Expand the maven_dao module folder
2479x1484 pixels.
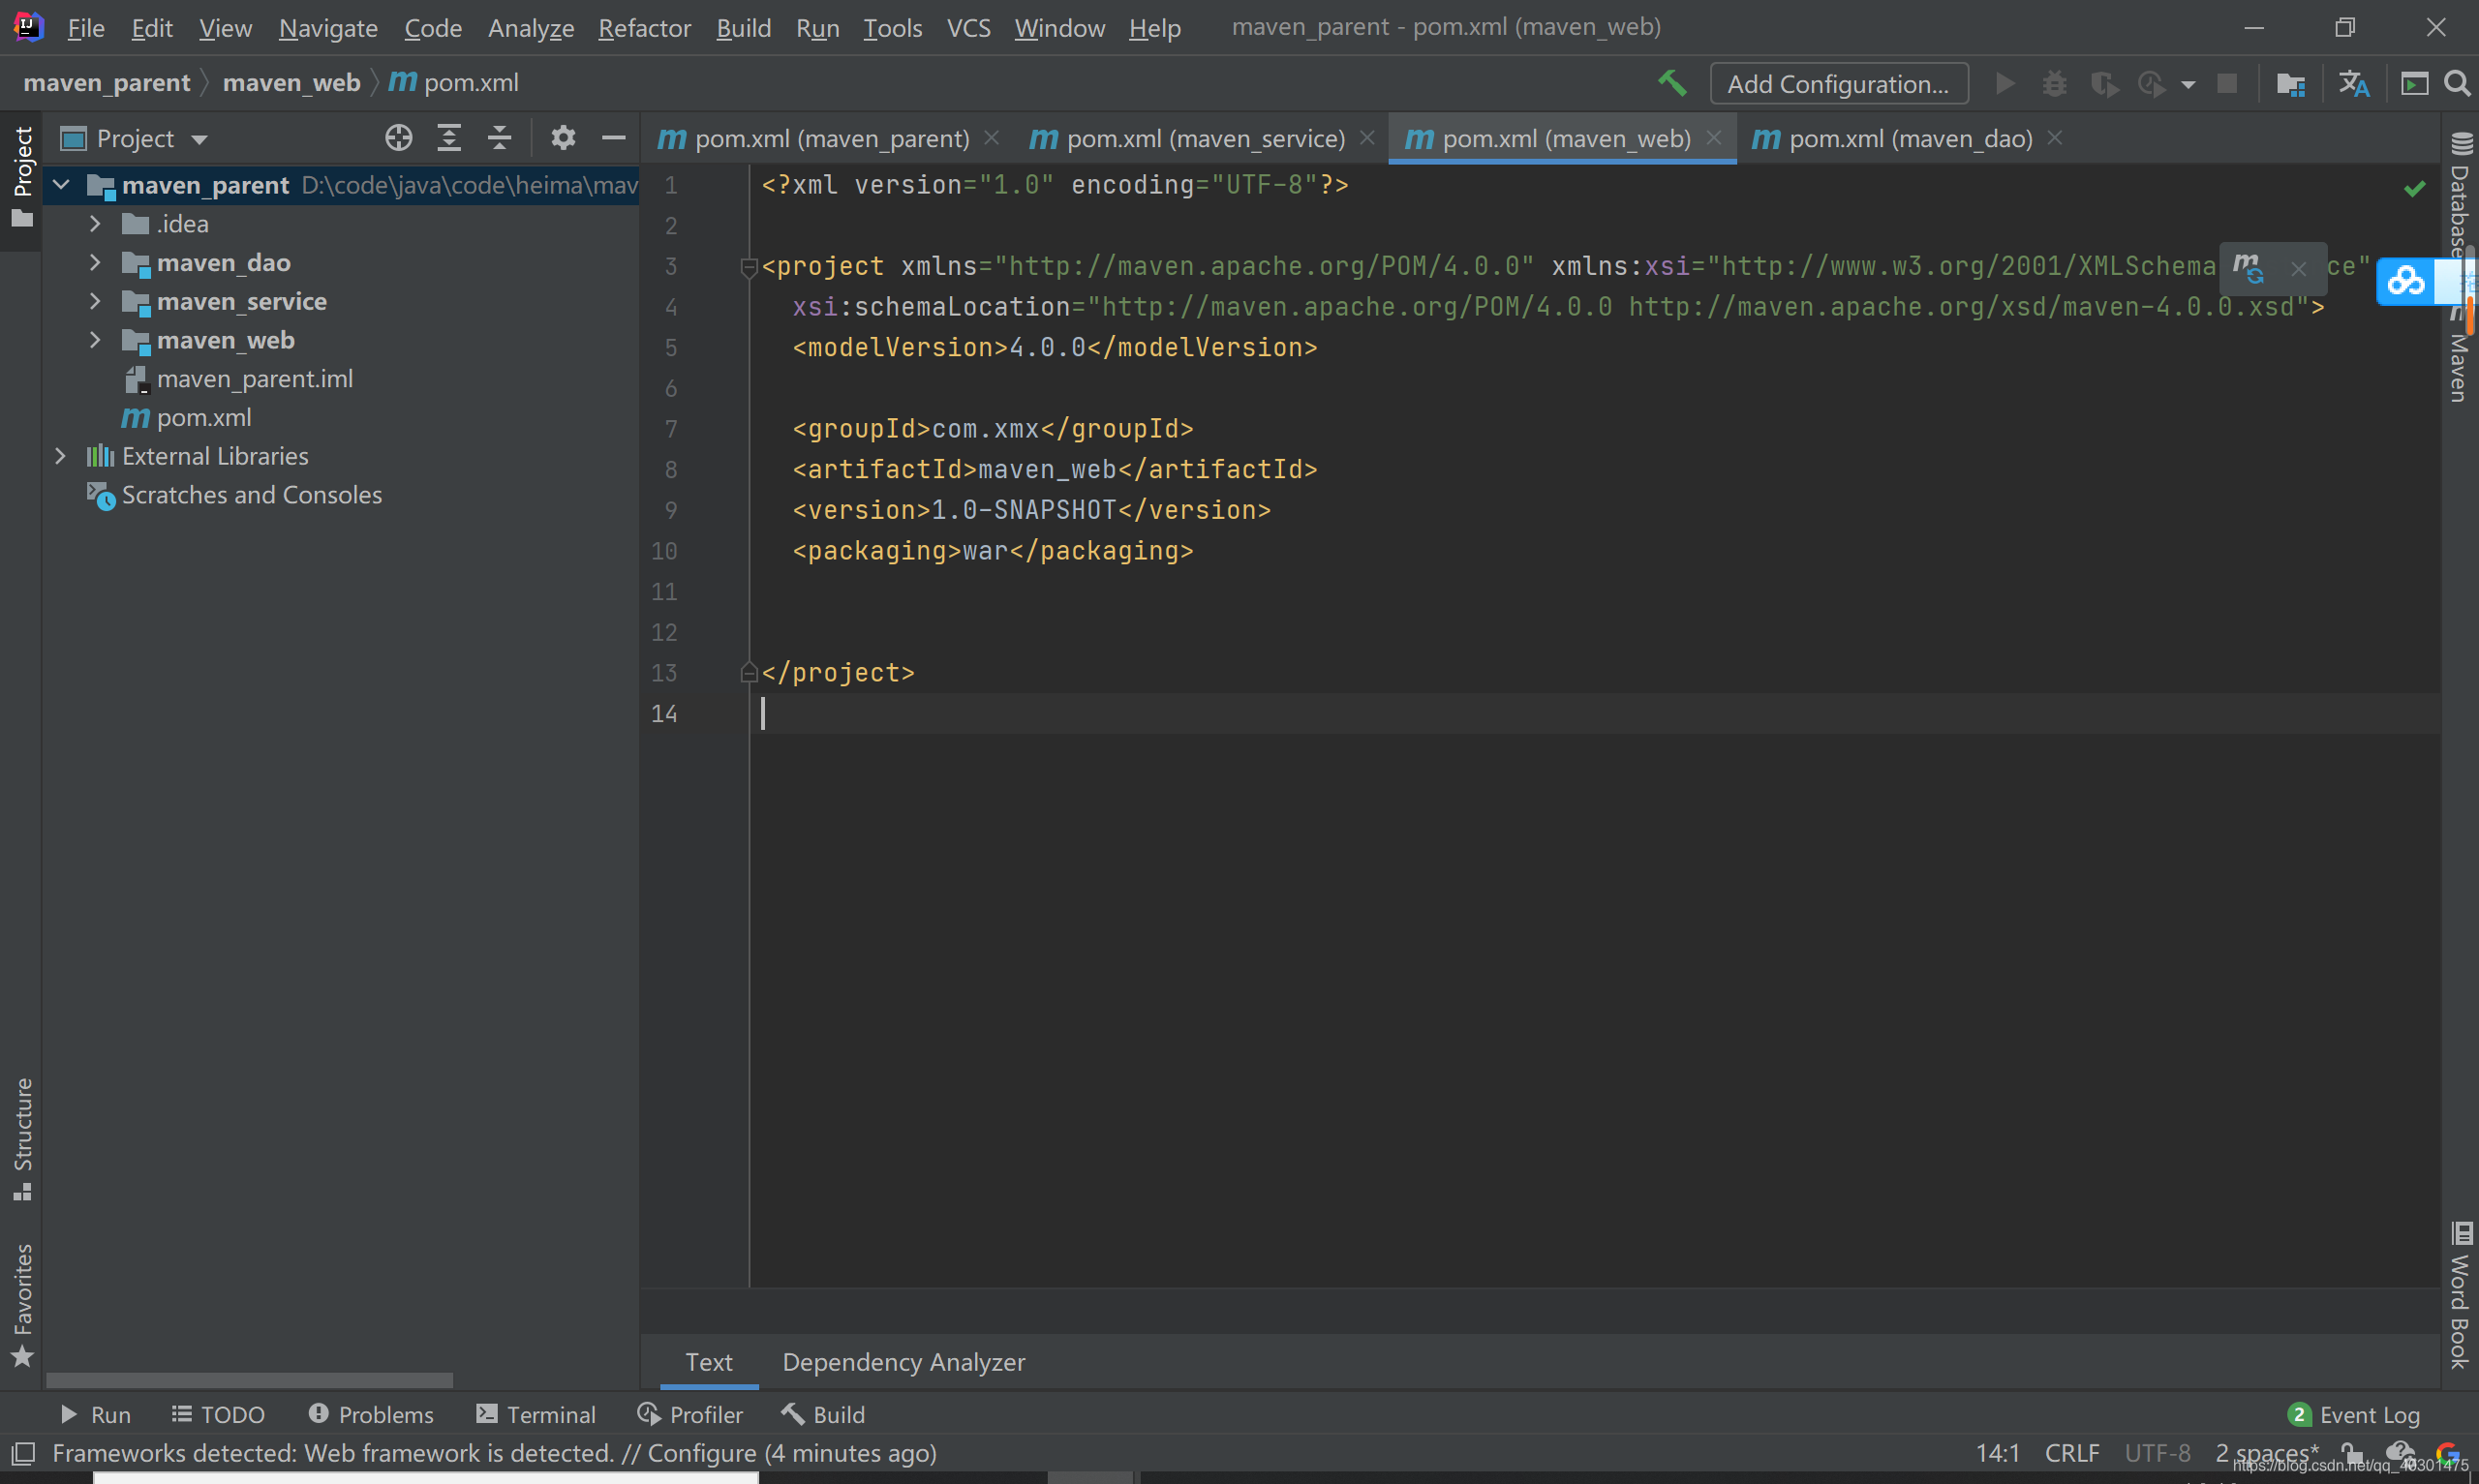click(95, 262)
